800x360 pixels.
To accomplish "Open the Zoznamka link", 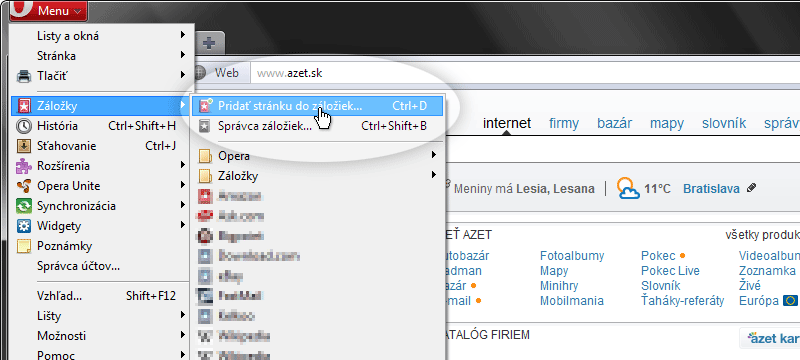I will [767, 271].
